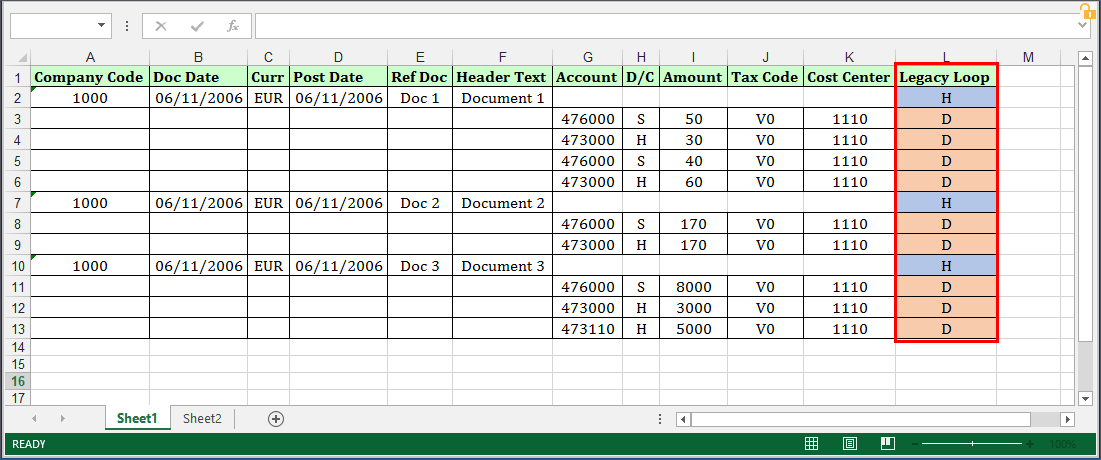Screen dimensions: 1101x460
Task: Add a new sheet with plus icon
Action: [276, 419]
